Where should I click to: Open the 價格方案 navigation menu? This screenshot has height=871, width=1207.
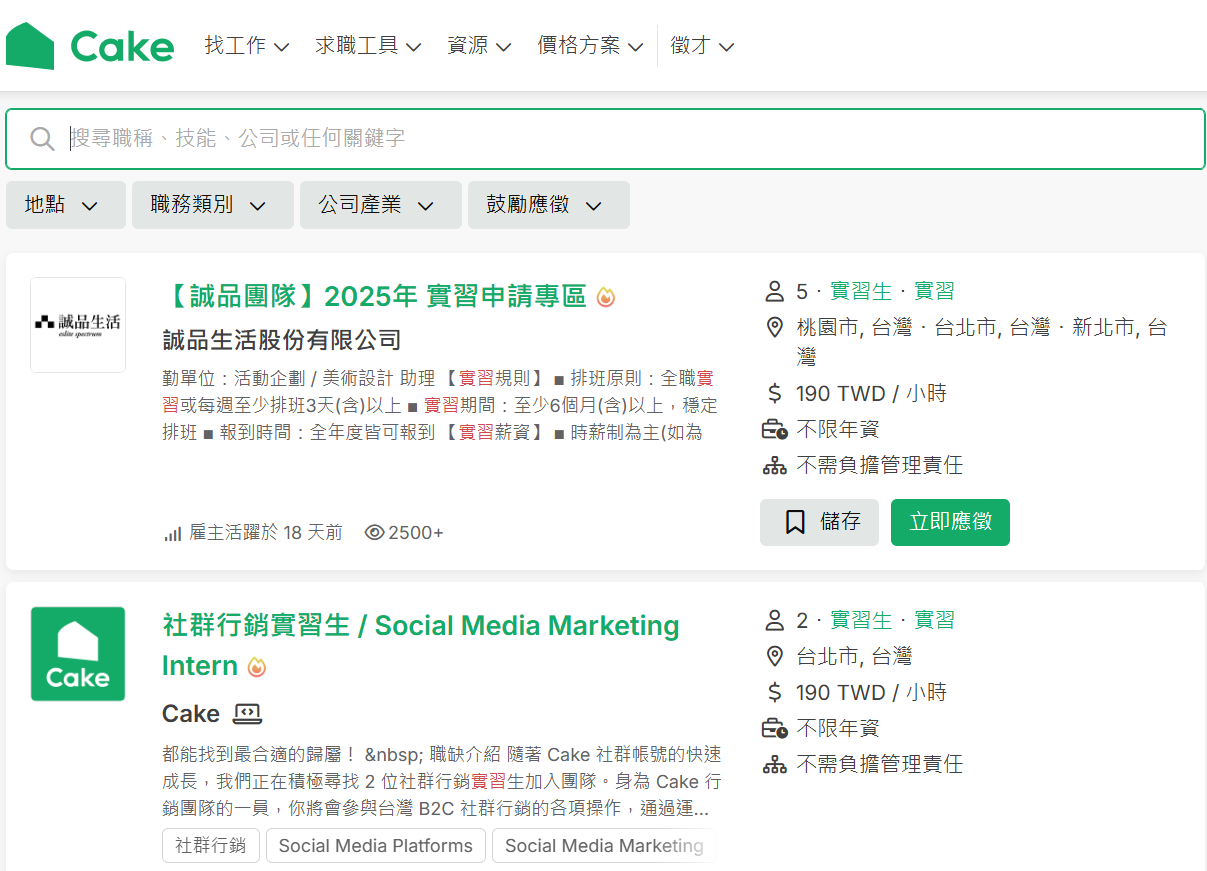click(590, 46)
